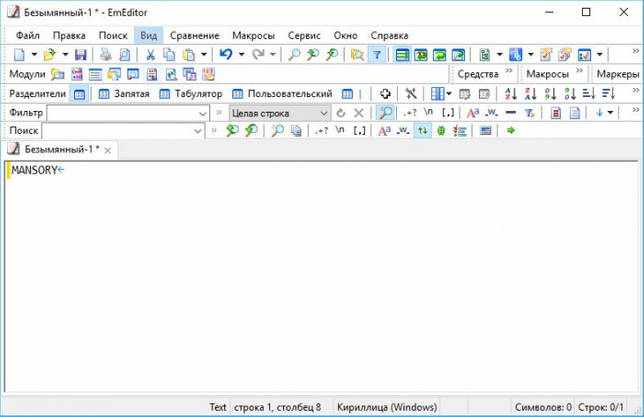Sort numbers ascending with the 0-9 icon
This screenshot has height=417, width=644.
[550, 94]
